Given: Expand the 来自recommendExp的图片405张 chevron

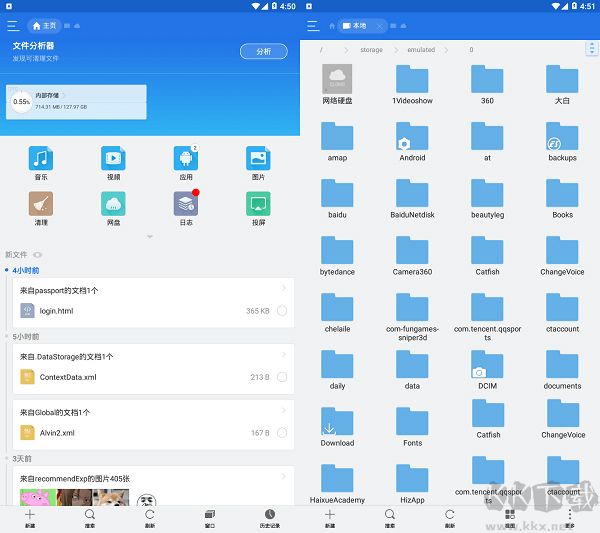Looking at the screenshot, I should coord(284,476).
